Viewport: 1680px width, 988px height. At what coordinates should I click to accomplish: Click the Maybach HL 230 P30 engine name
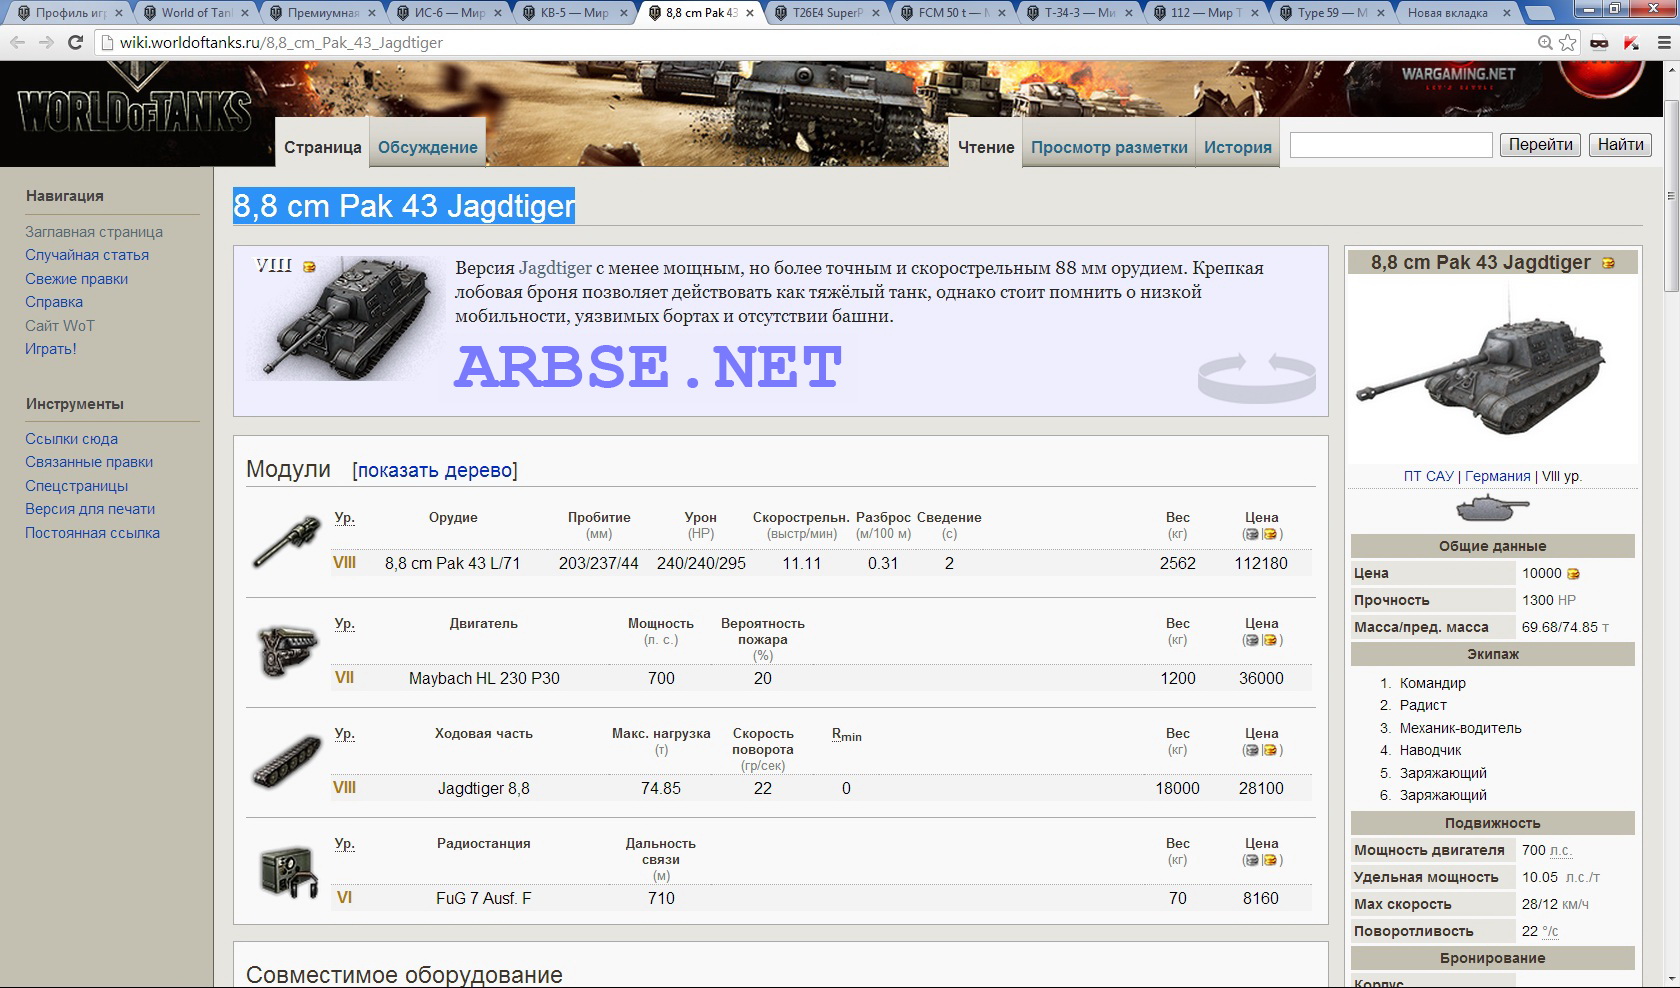point(484,678)
